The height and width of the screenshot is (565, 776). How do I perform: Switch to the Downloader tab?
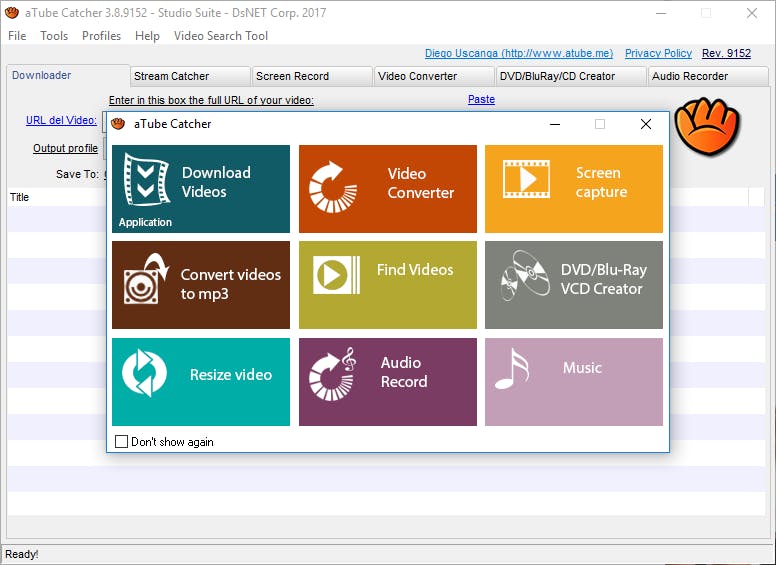(68, 75)
